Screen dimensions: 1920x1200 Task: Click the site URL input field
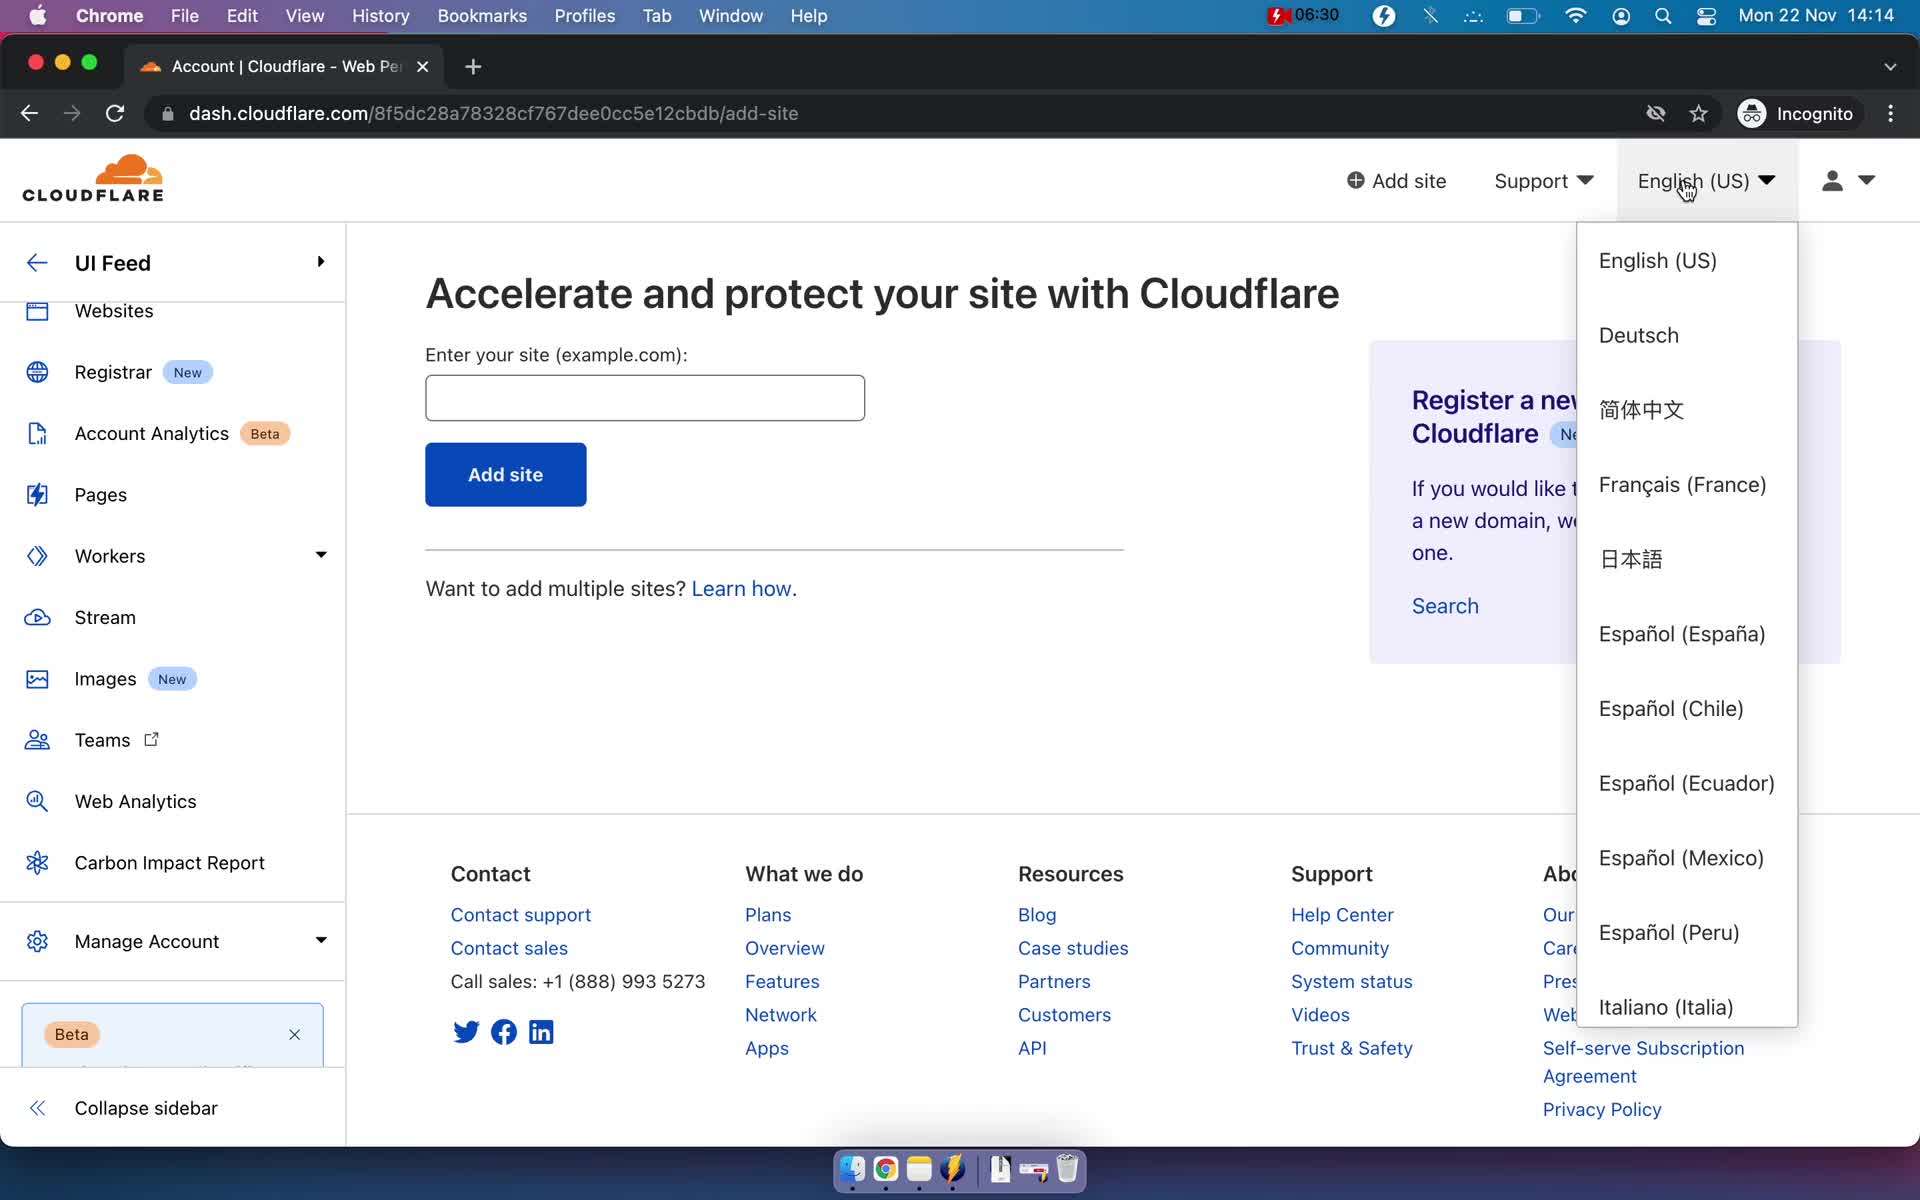point(646,398)
